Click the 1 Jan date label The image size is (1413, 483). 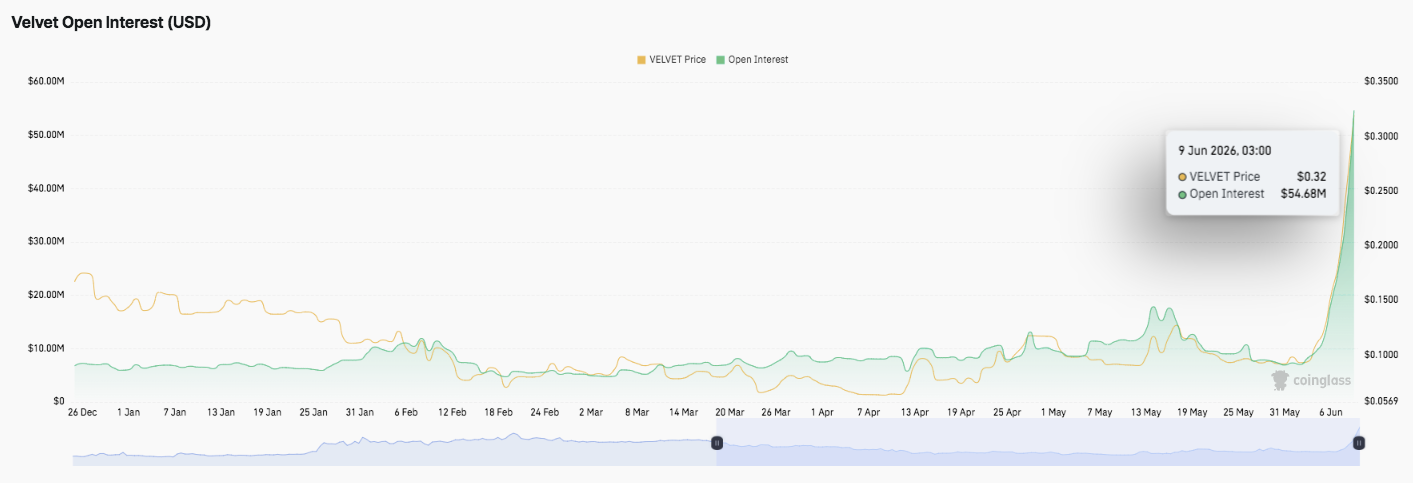pos(129,412)
